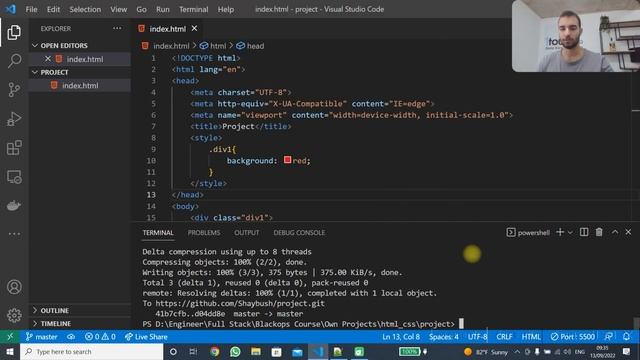The height and width of the screenshot is (360, 640).
Task: Launch Chrome from the taskbar
Action: (x=214, y=351)
